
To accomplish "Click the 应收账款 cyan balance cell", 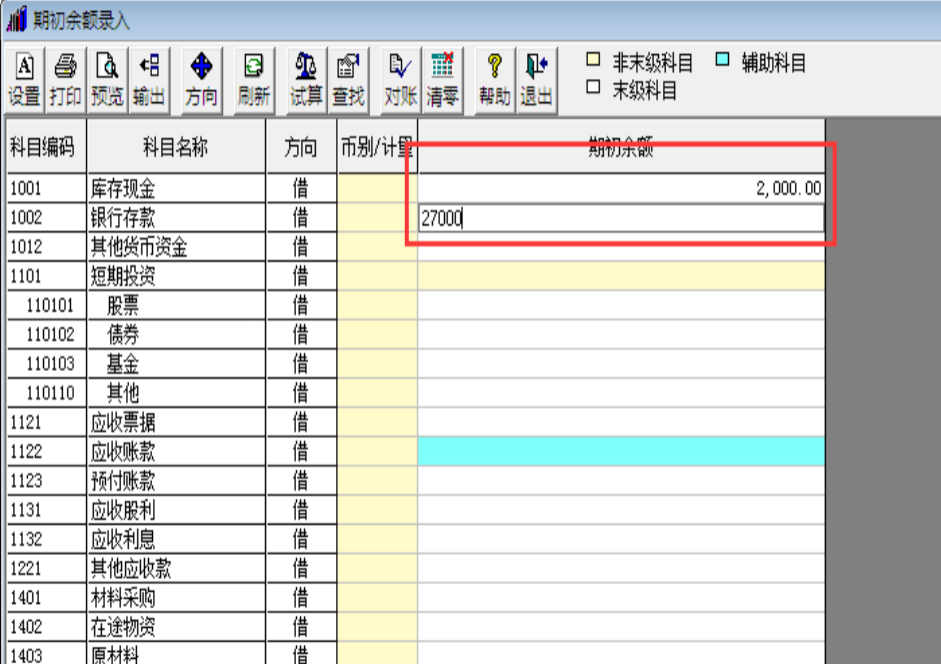I will point(621,451).
